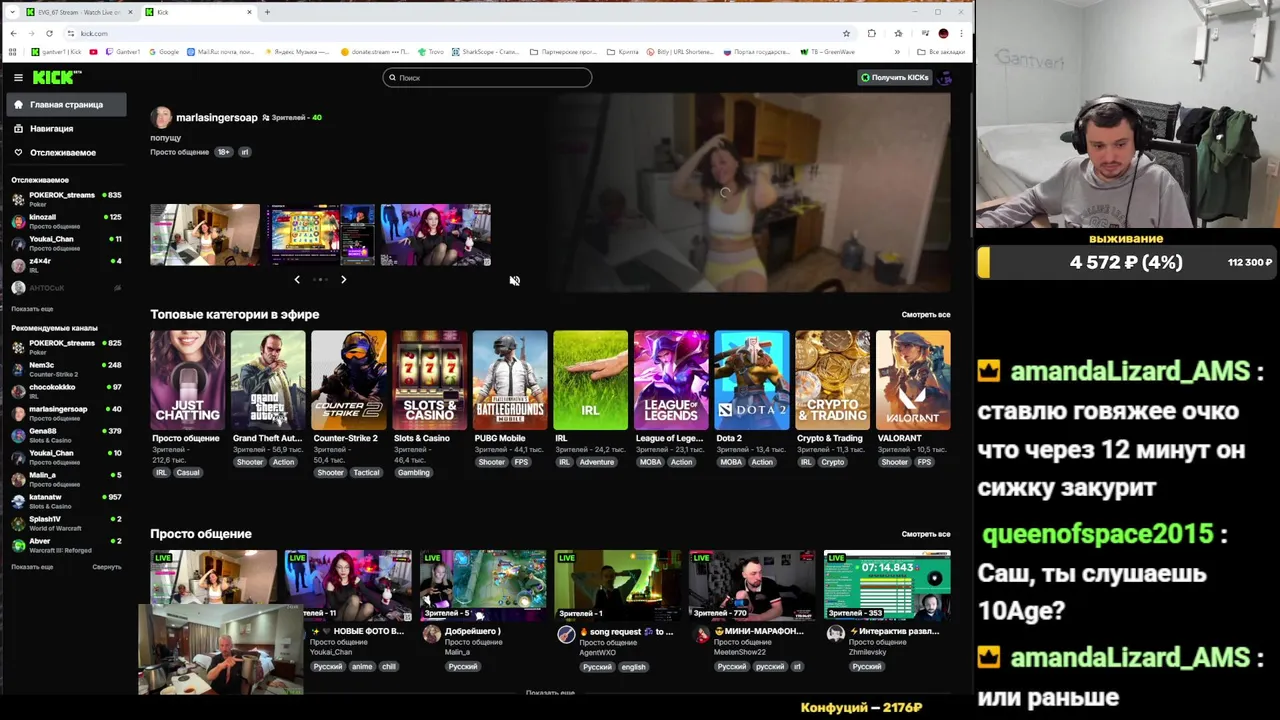
Task: Open АНТОСЫК offline channel in sidebar
Action: [66, 288]
